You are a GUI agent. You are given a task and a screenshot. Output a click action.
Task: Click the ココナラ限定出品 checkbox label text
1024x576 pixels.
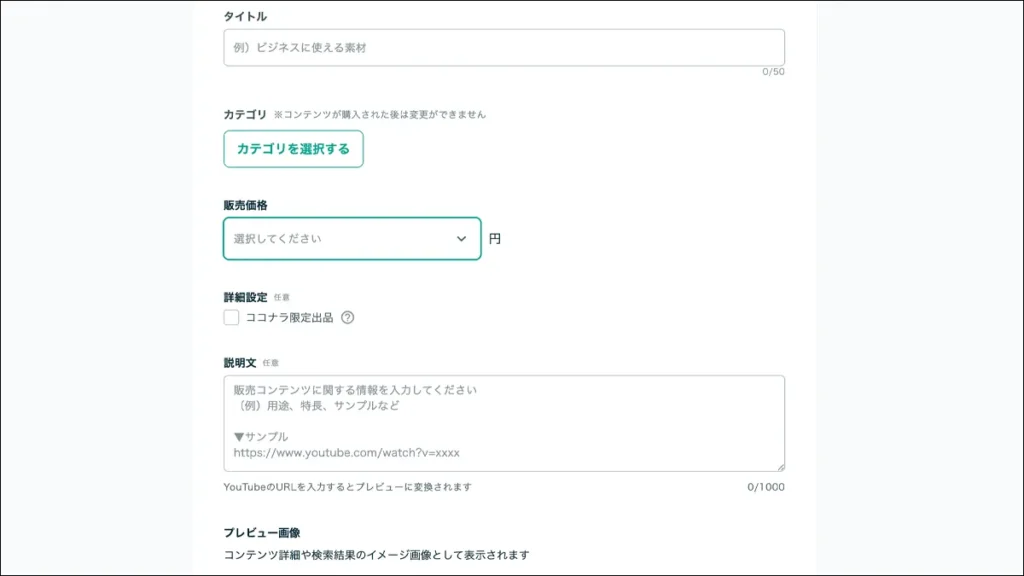pyautogui.click(x=289, y=318)
